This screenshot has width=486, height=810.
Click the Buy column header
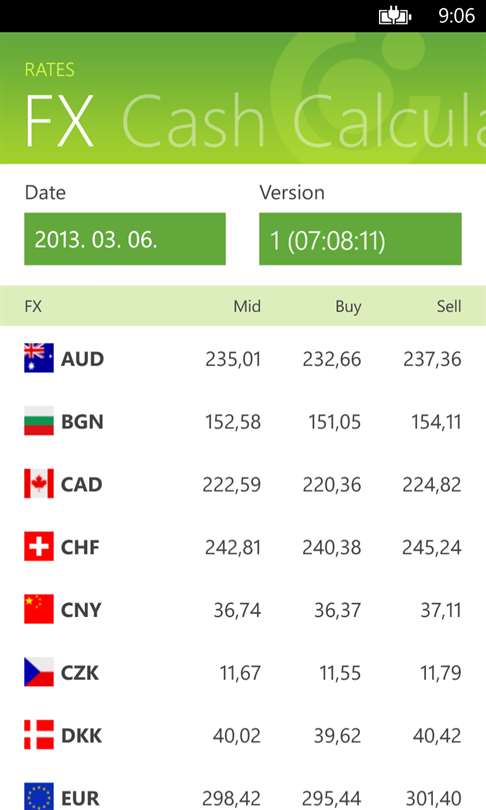pos(348,307)
